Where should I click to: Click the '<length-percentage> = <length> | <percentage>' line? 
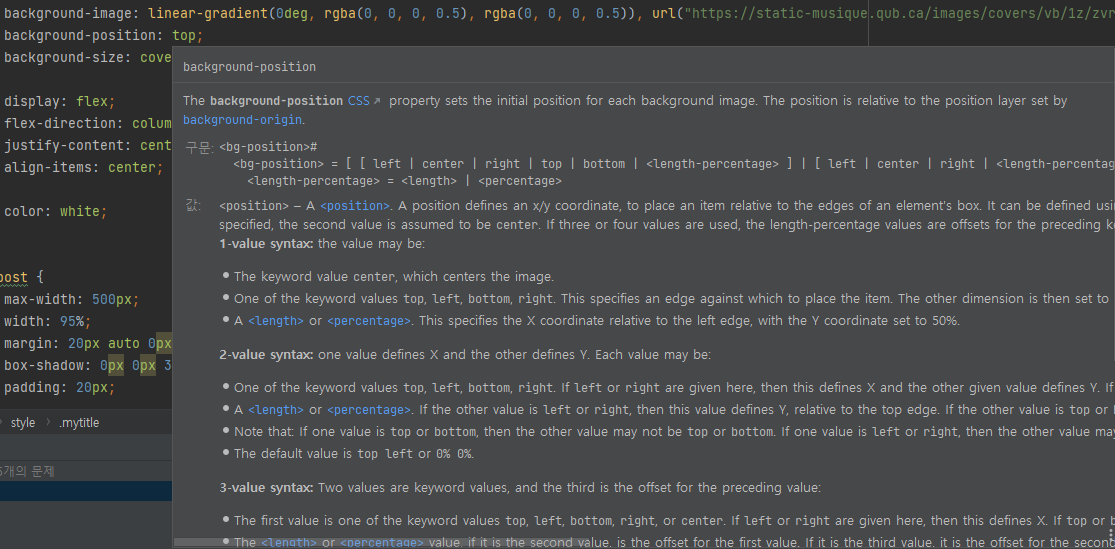(x=405, y=181)
